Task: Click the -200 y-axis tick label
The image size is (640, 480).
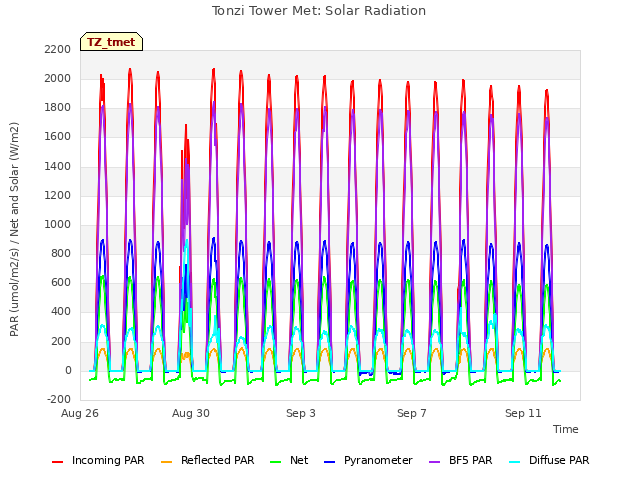Action: click(x=59, y=400)
